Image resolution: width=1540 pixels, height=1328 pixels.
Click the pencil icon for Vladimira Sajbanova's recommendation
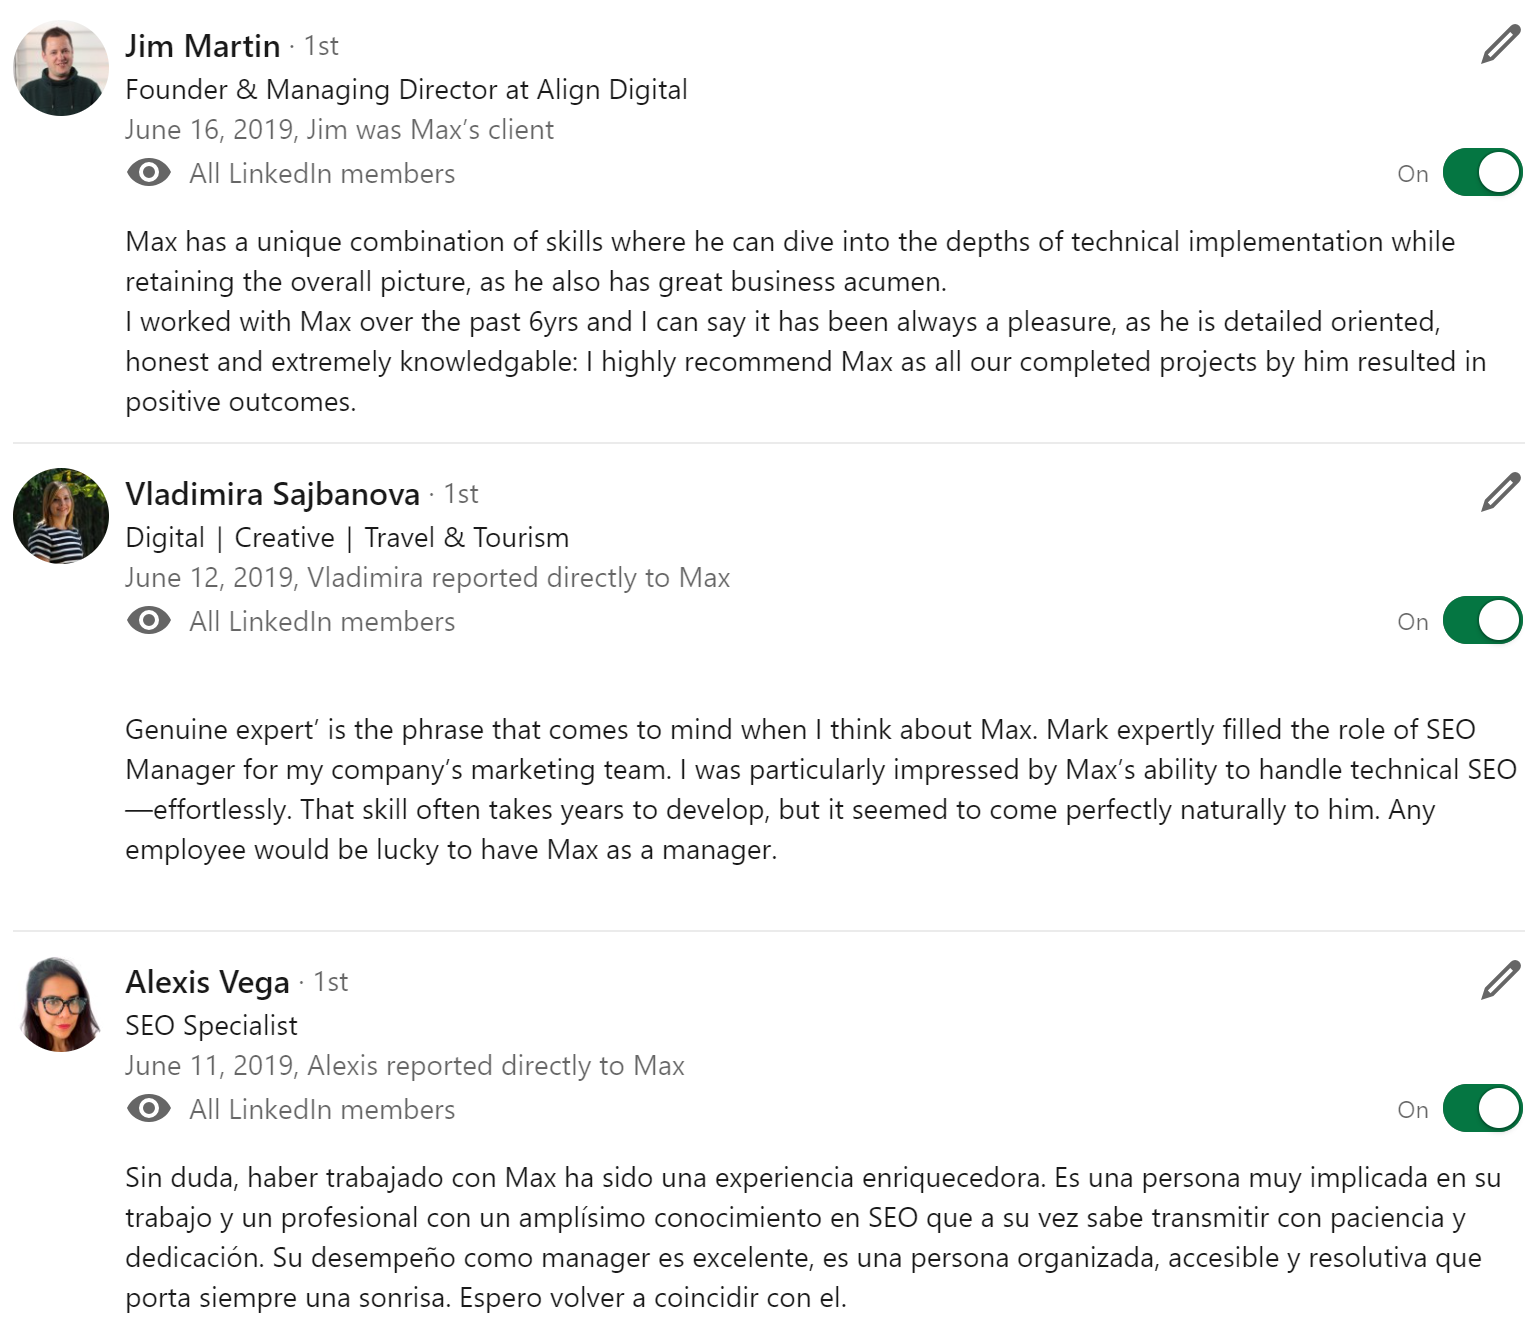pos(1500,494)
